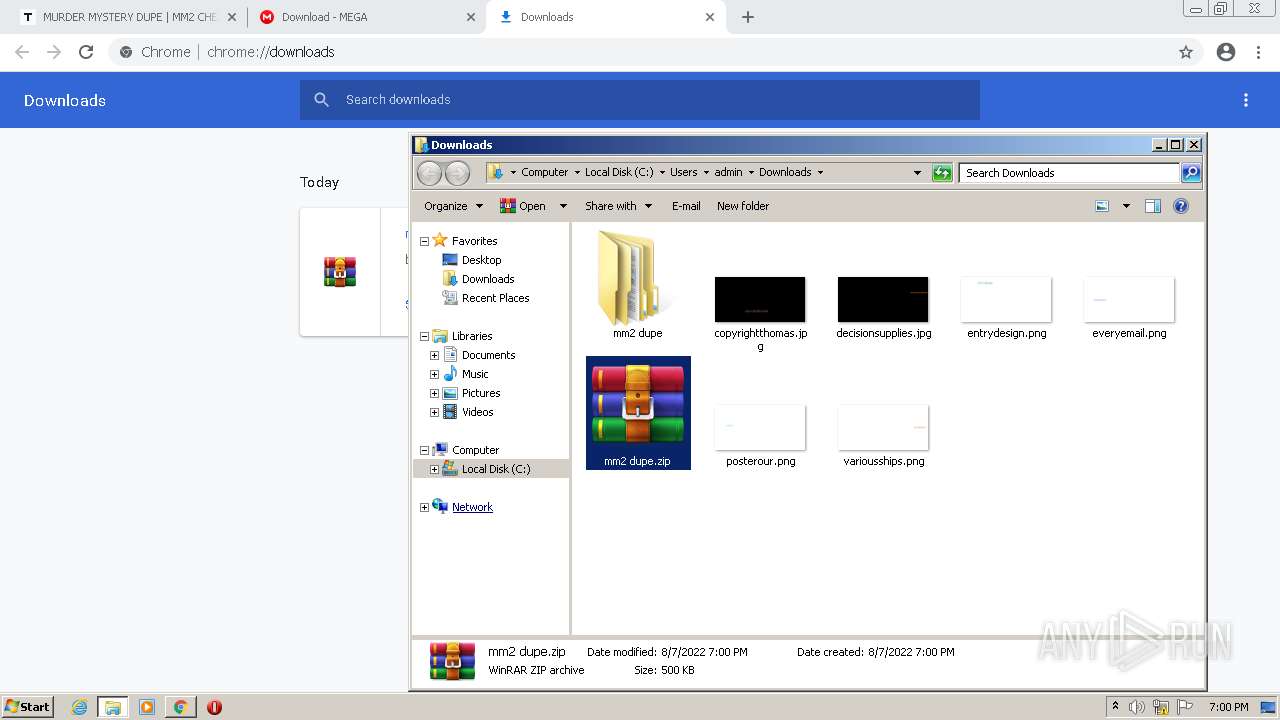1280x720 pixels.
Task: Open Chrome profile avatar
Action: (x=1226, y=52)
